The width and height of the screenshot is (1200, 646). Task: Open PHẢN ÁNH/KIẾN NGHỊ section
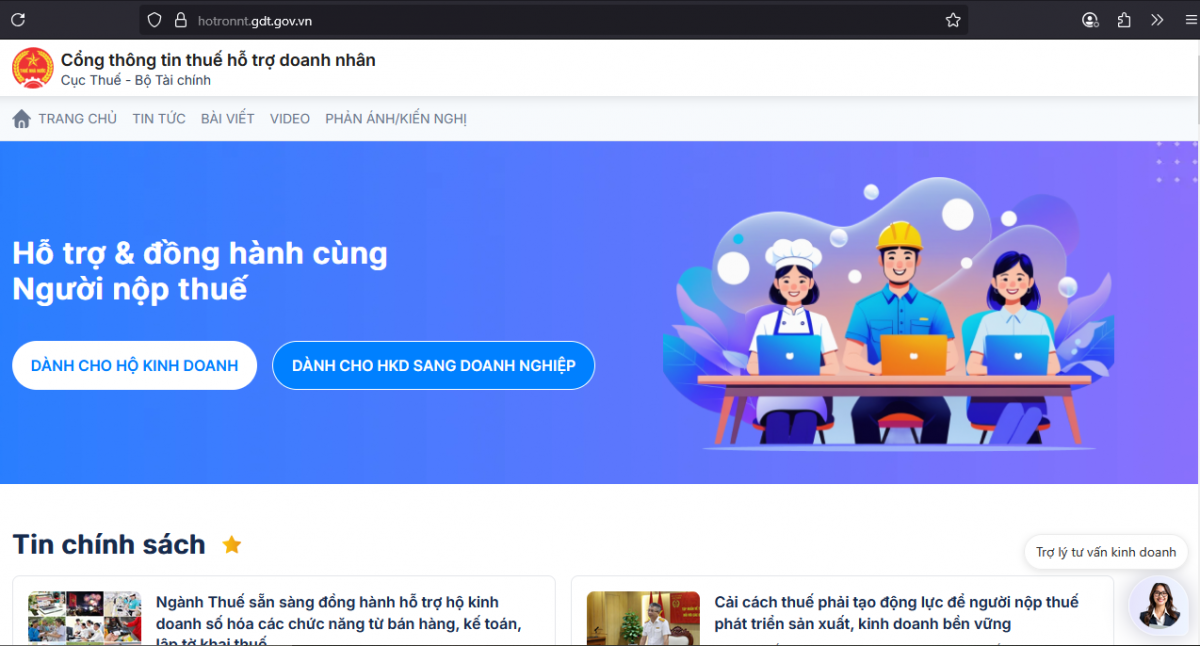[395, 118]
